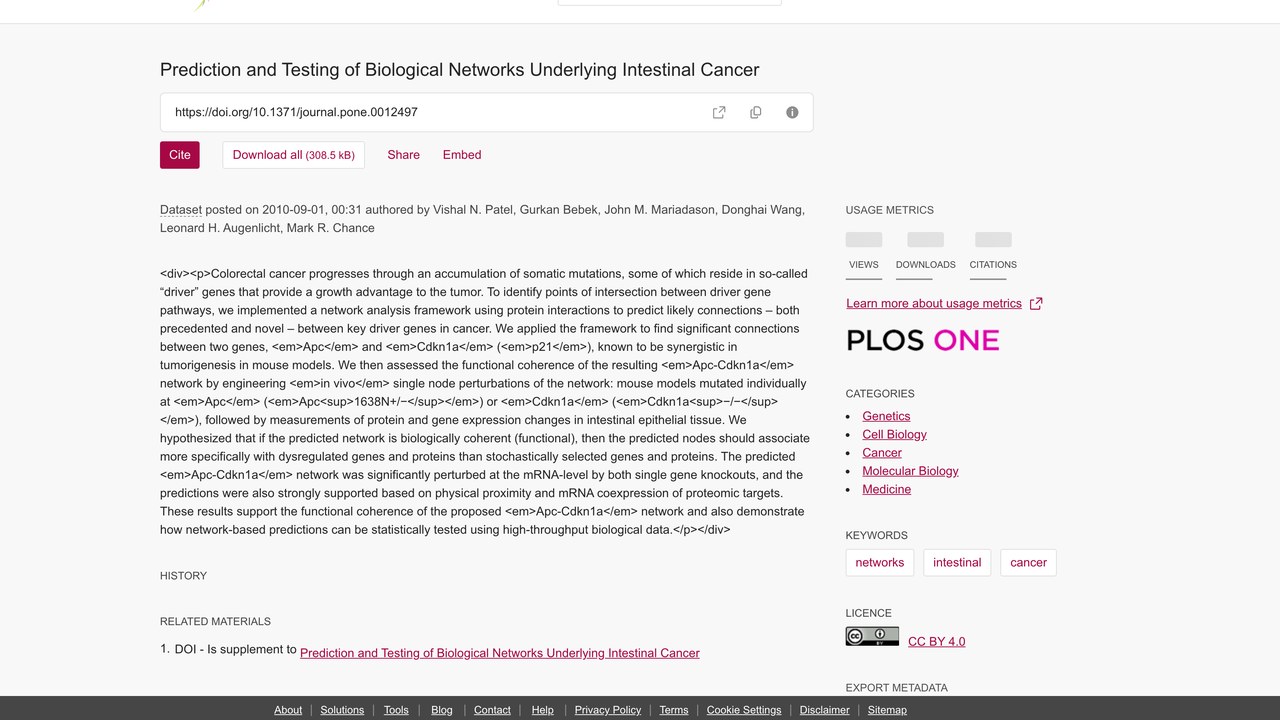Click the DOWNLOADS metric label

[x=926, y=265]
